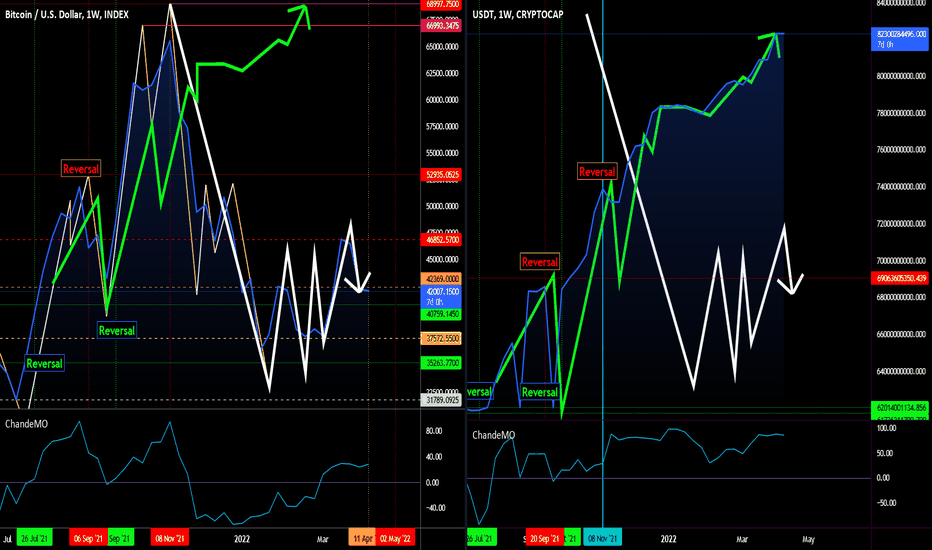Click the 65000.0000 price axis value
The image size is (932, 550).
tap(442, 46)
